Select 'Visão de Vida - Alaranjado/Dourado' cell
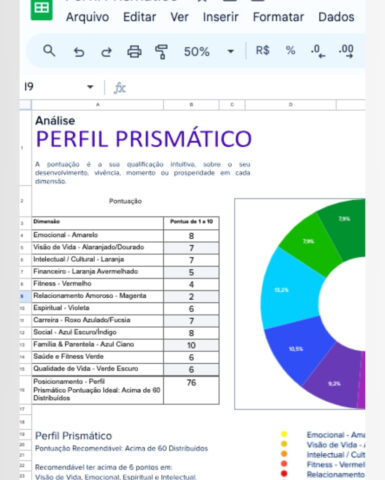Viewport: 385px width, 480px height. (98, 247)
